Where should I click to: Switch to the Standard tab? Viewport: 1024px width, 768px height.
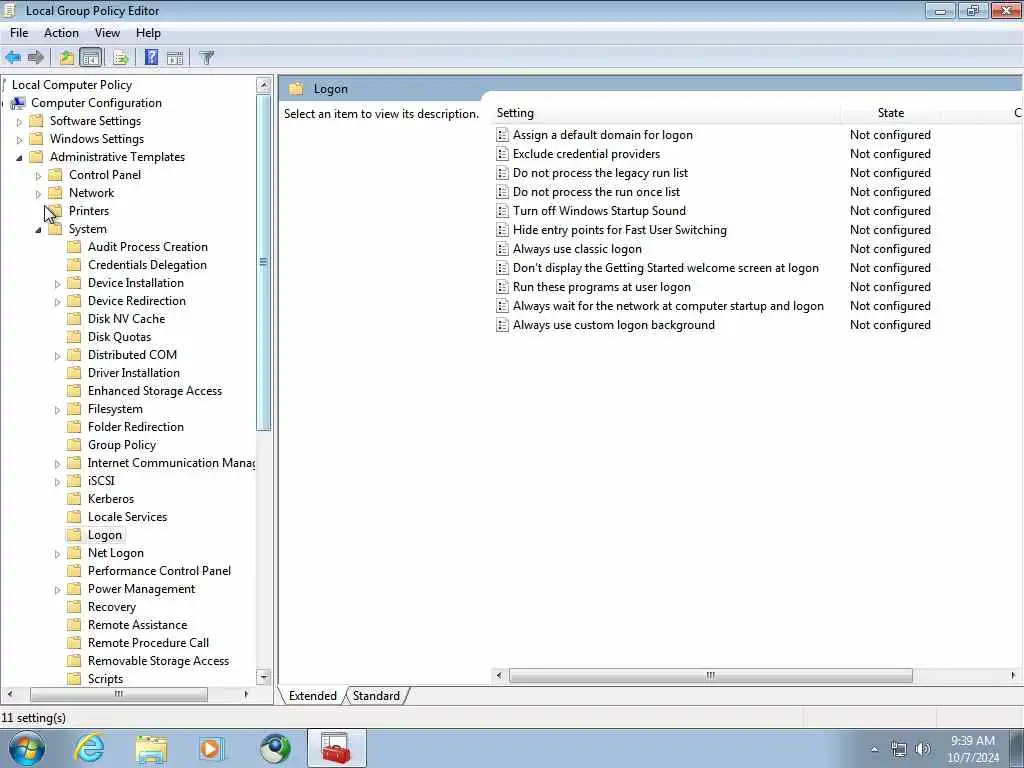click(376, 696)
